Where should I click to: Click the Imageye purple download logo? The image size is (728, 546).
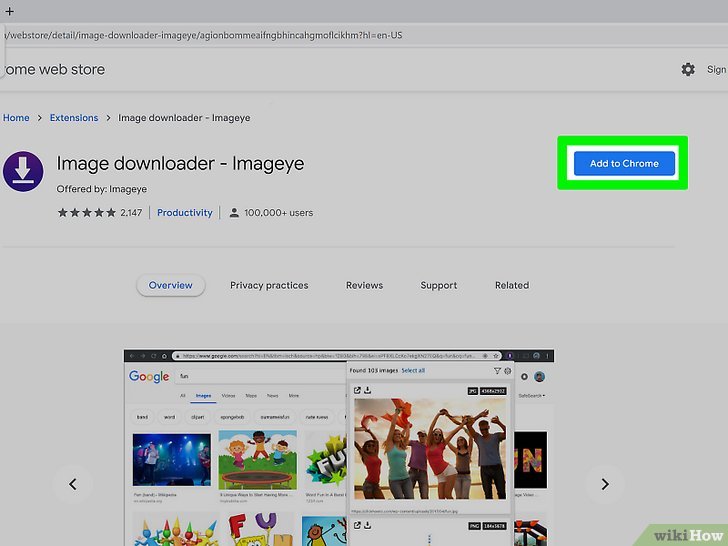point(23,171)
